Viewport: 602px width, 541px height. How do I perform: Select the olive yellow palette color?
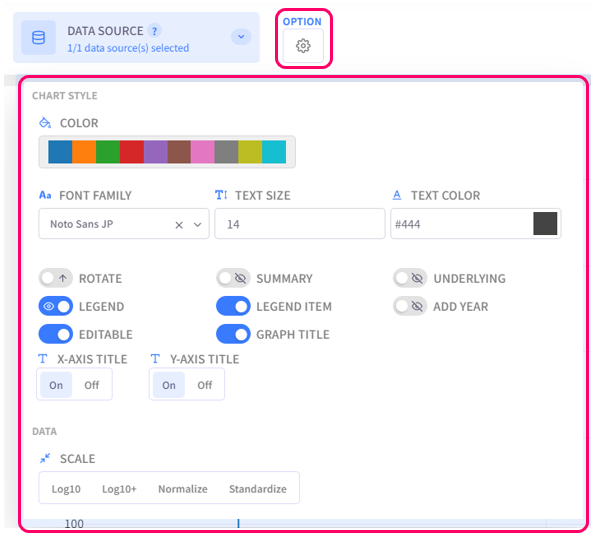coord(250,152)
